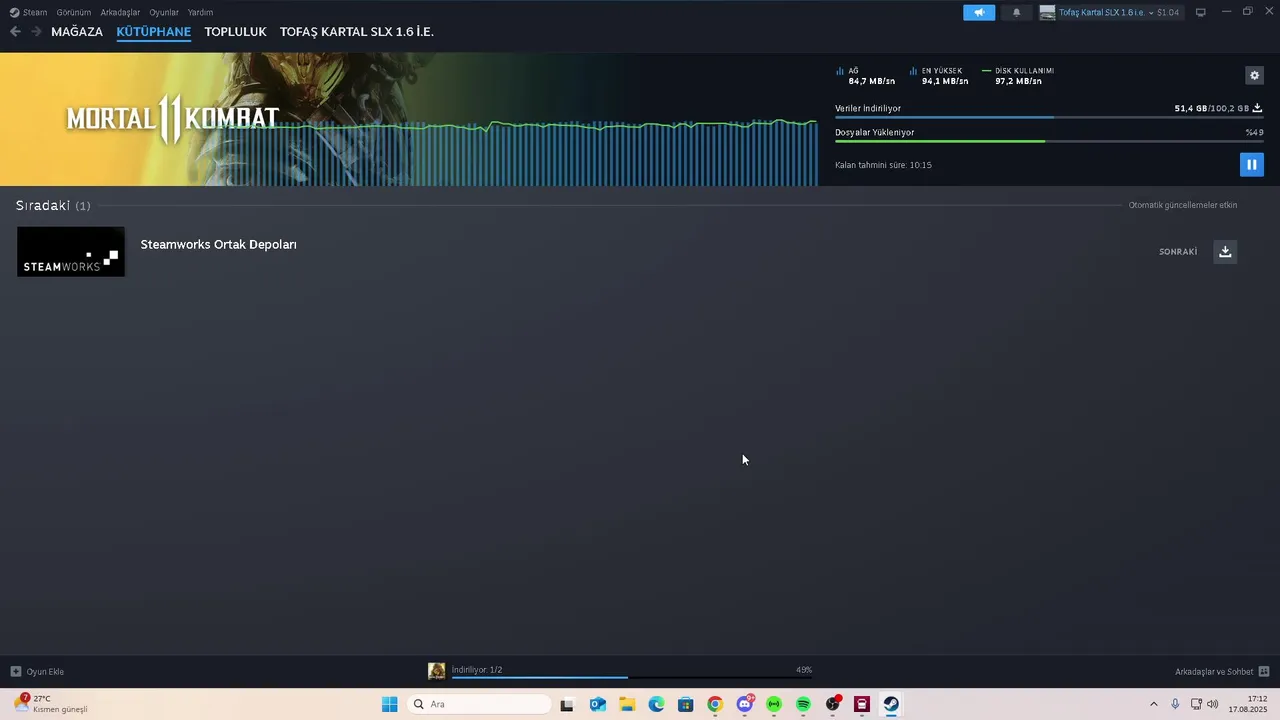Click the bottom download progress bar
This screenshot has height=720, width=1280.
tap(632, 678)
